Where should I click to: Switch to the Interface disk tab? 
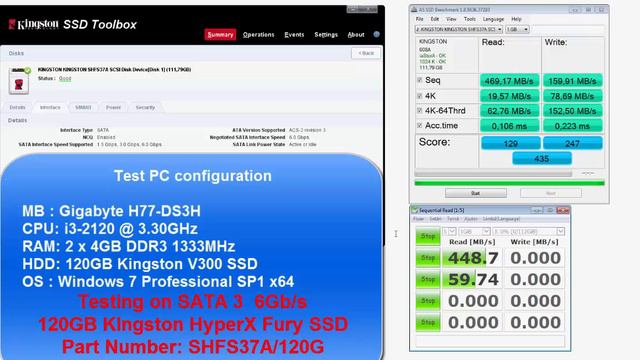[x=50, y=107]
